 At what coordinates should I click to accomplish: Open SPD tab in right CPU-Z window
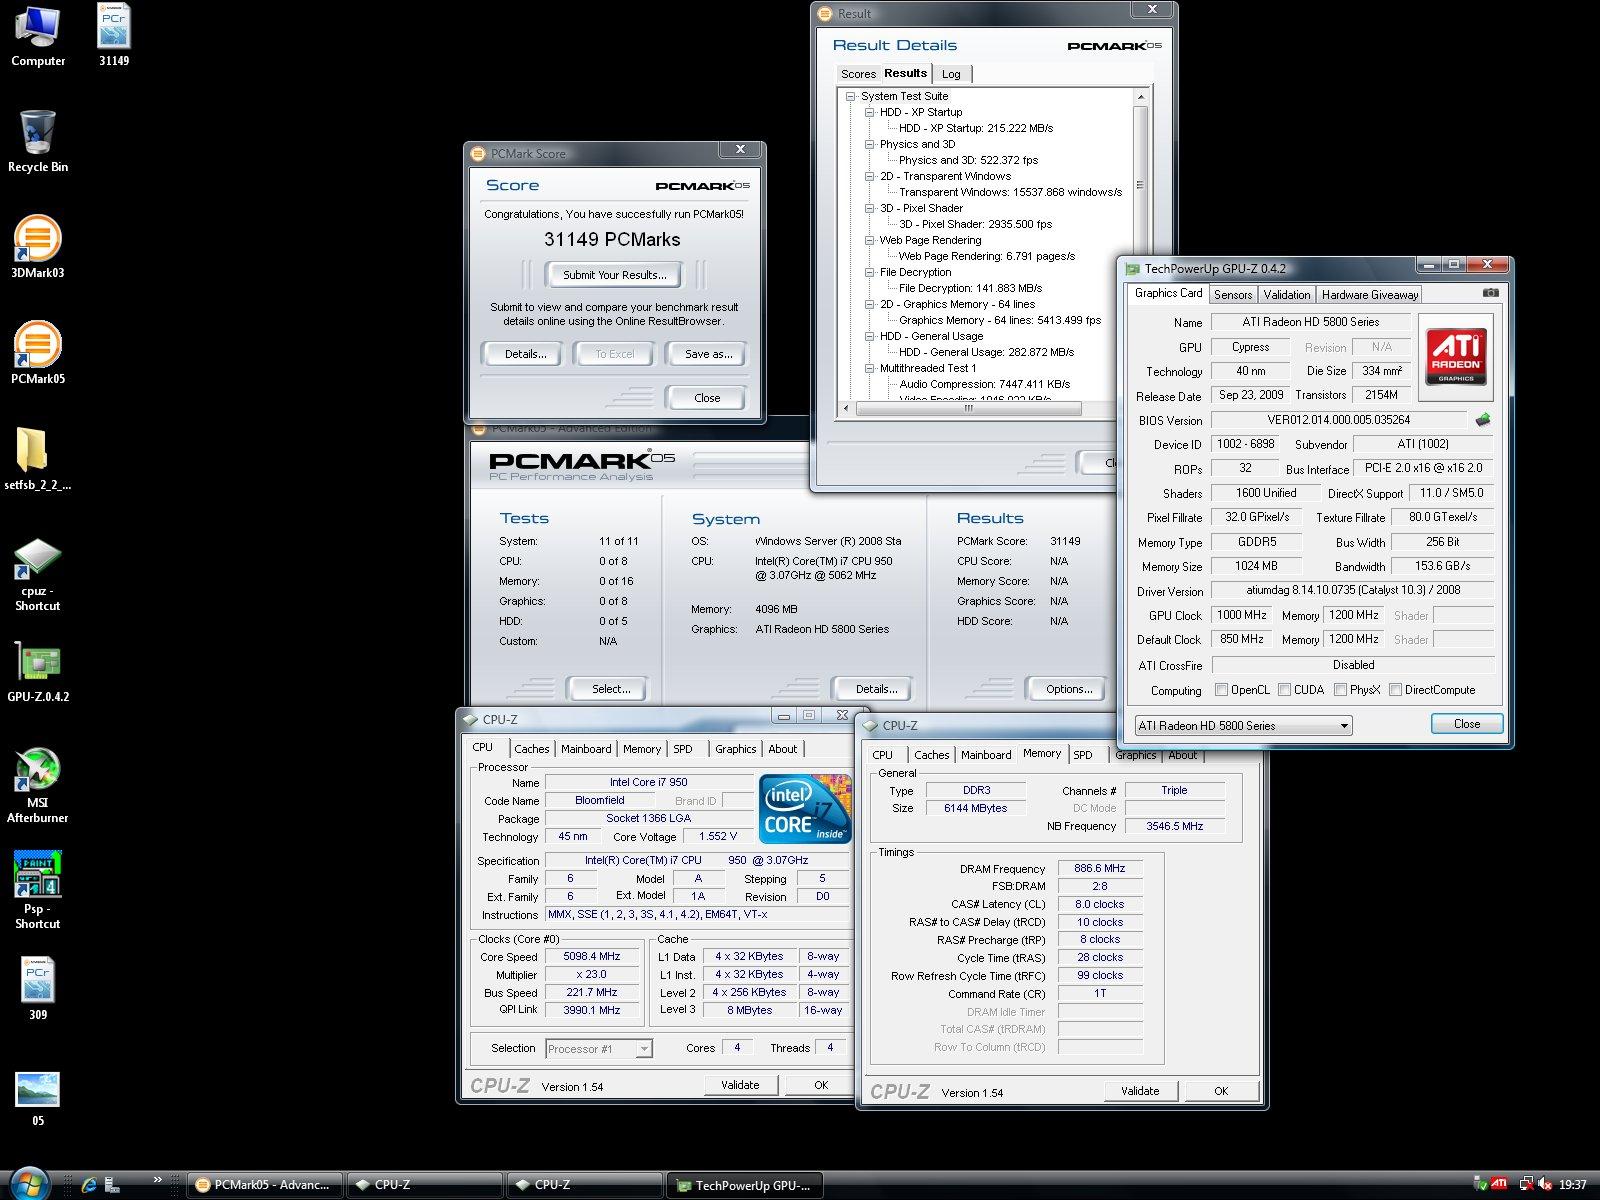1083,755
